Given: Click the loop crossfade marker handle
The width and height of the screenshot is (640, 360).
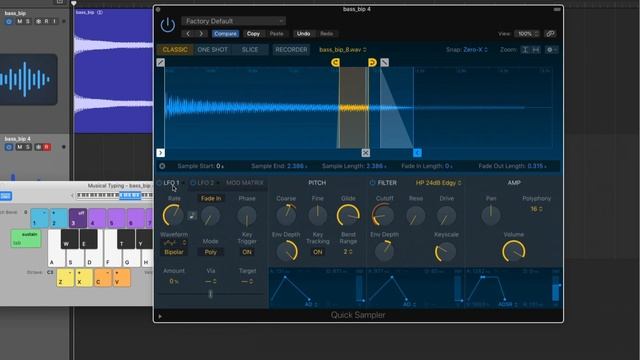Looking at the screenshot, I should (365, 153).
